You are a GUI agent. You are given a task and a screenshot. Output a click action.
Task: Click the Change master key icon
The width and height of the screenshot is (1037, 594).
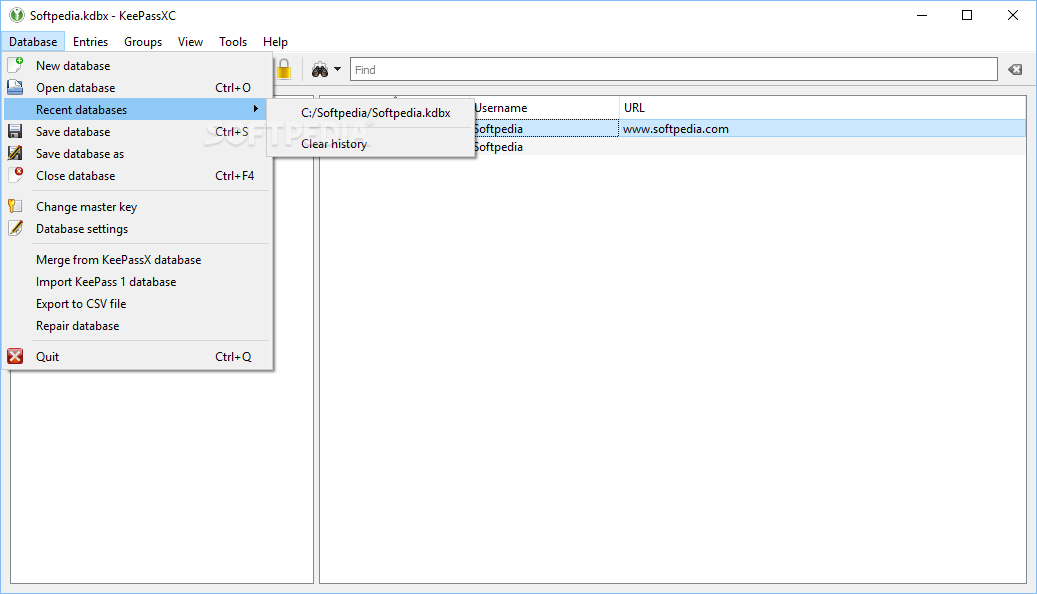coord(15,206)
